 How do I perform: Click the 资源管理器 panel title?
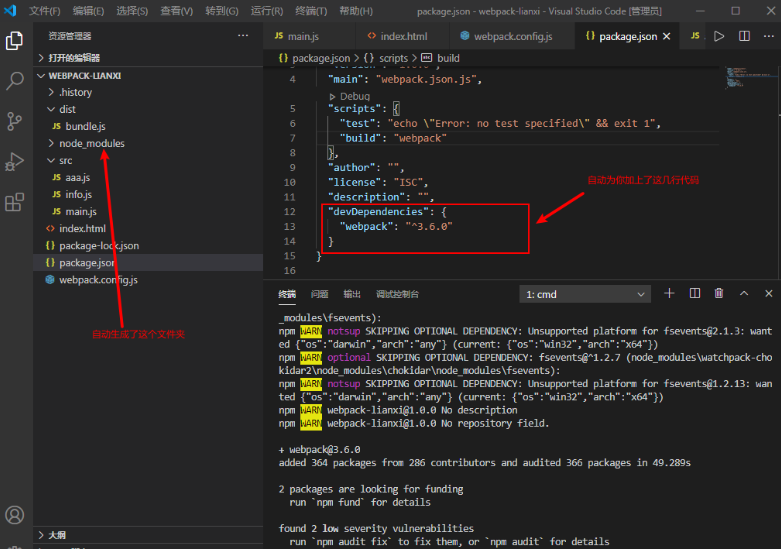pyautogui.click(x=70, y=36)
